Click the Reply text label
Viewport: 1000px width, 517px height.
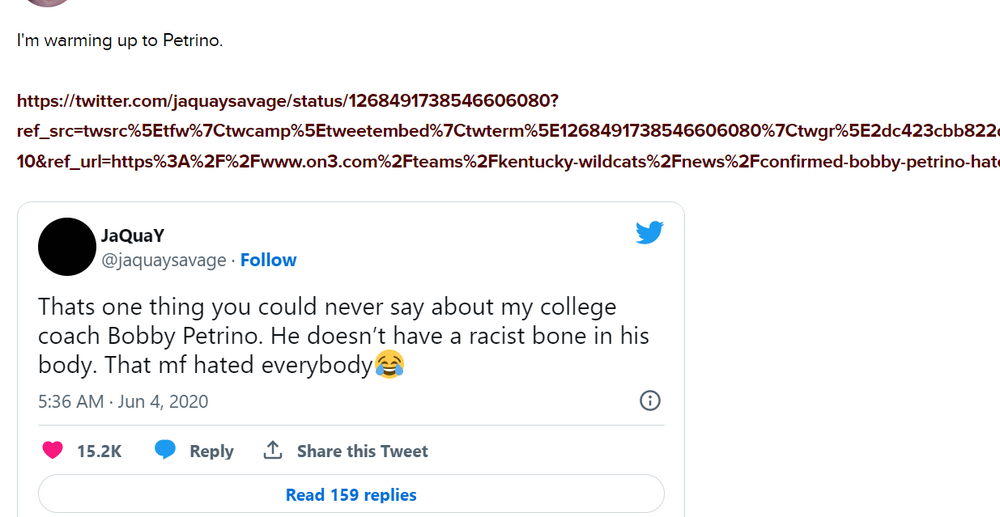[x=211, y=451]
